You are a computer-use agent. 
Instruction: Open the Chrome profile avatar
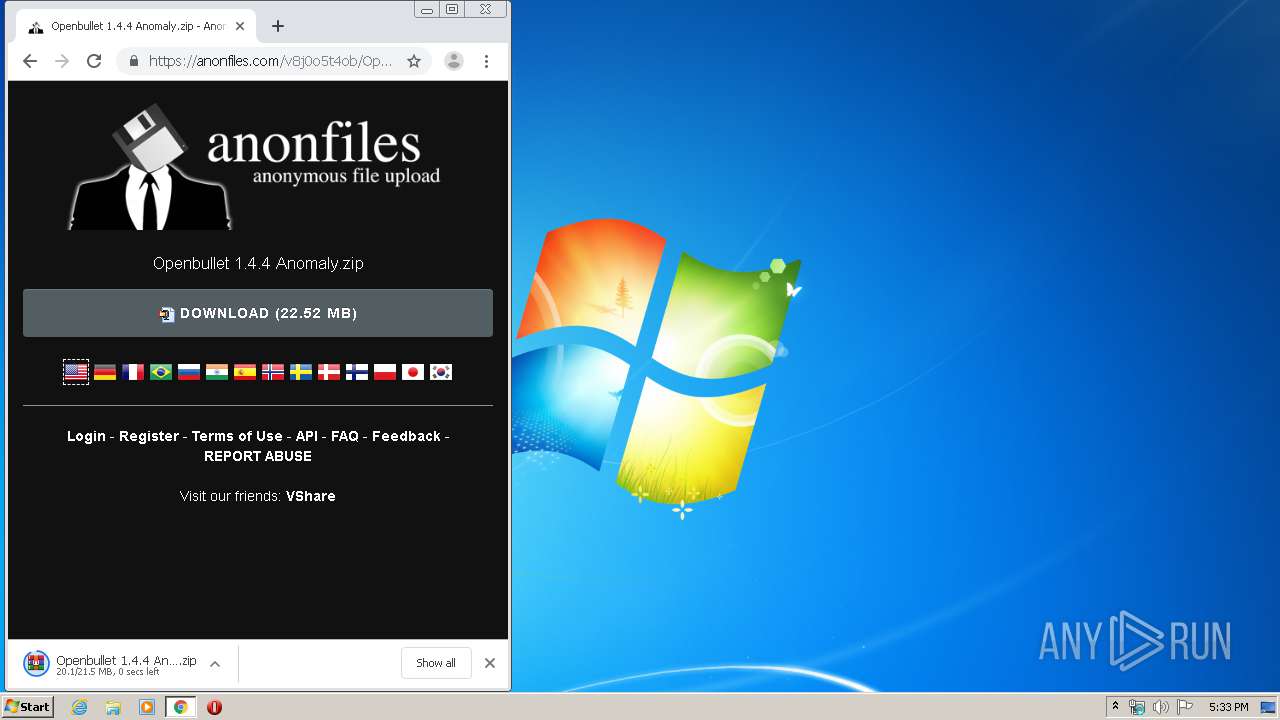coord(454,61)
